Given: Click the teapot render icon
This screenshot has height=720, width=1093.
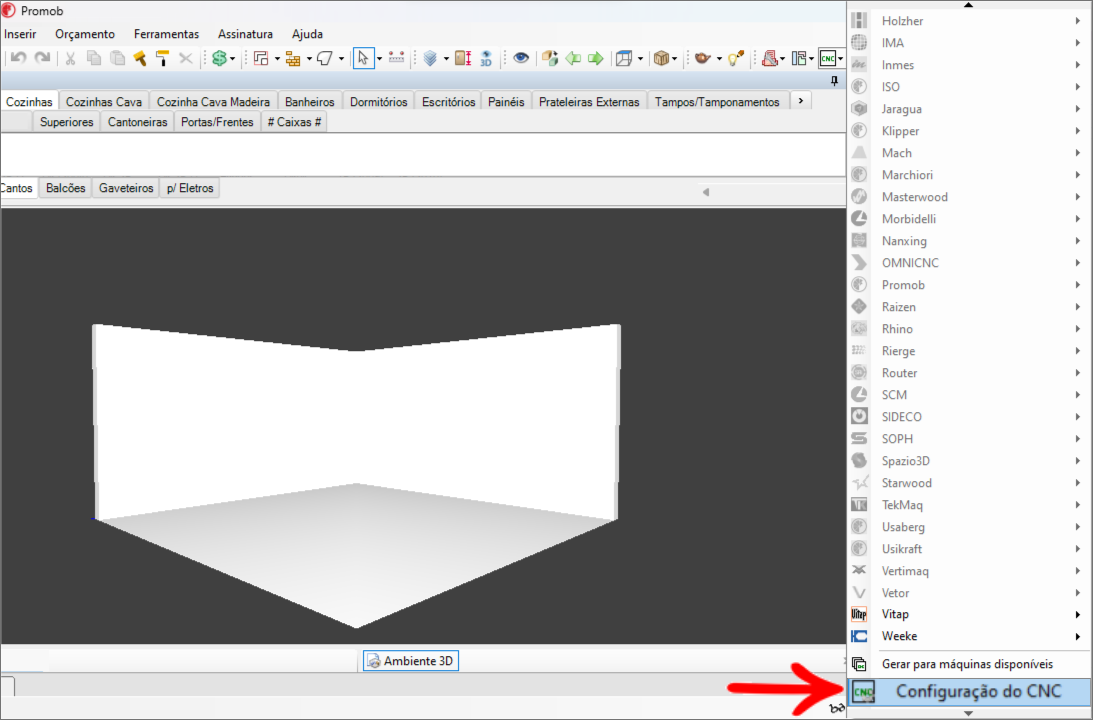Looking at the screenshot, I should coord(702,59).
